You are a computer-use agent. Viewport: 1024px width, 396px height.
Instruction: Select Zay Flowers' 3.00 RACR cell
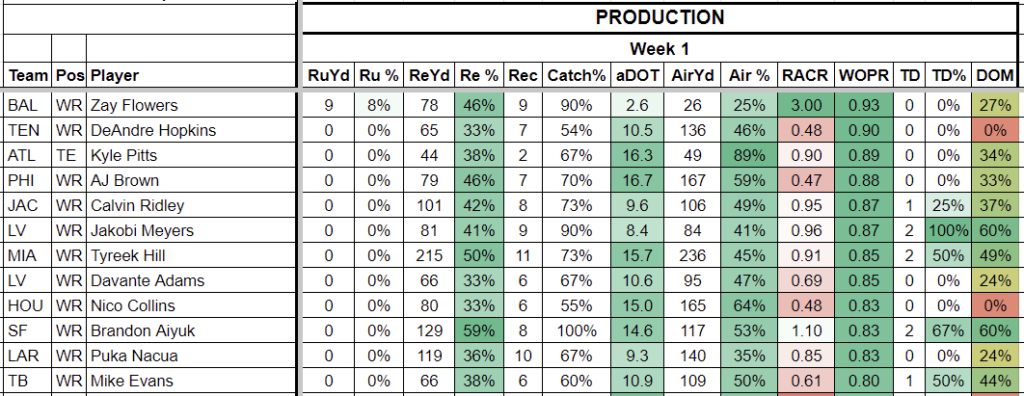806,105
